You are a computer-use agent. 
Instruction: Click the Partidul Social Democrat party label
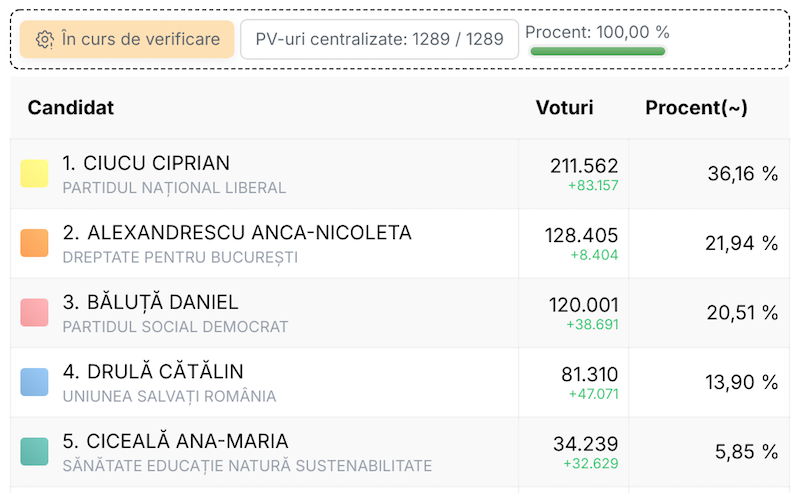point(175,327)
